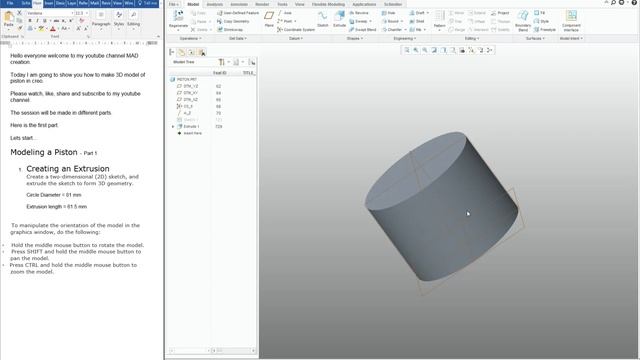Click the font color red A in Word
This screenshot has height=360, width=640.
[53, 29]
